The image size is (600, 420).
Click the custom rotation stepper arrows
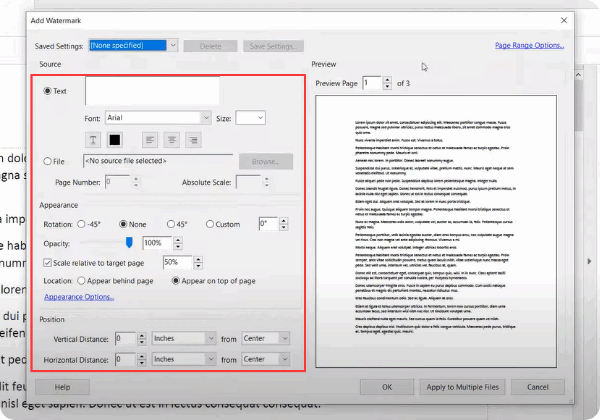[x=284, y=224]
